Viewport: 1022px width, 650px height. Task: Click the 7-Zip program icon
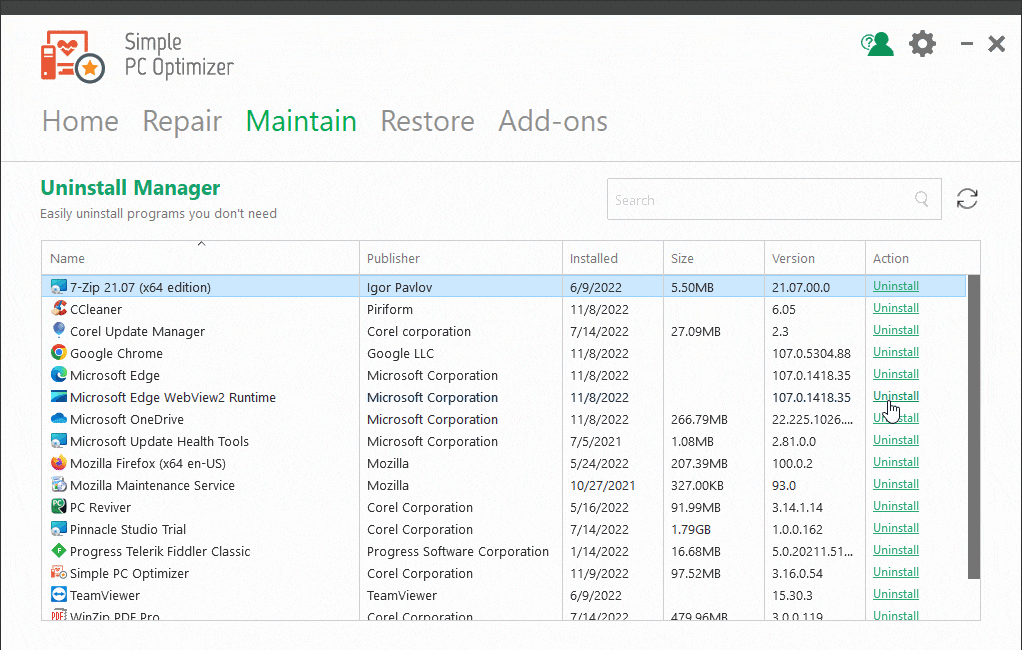click(59, 287)
